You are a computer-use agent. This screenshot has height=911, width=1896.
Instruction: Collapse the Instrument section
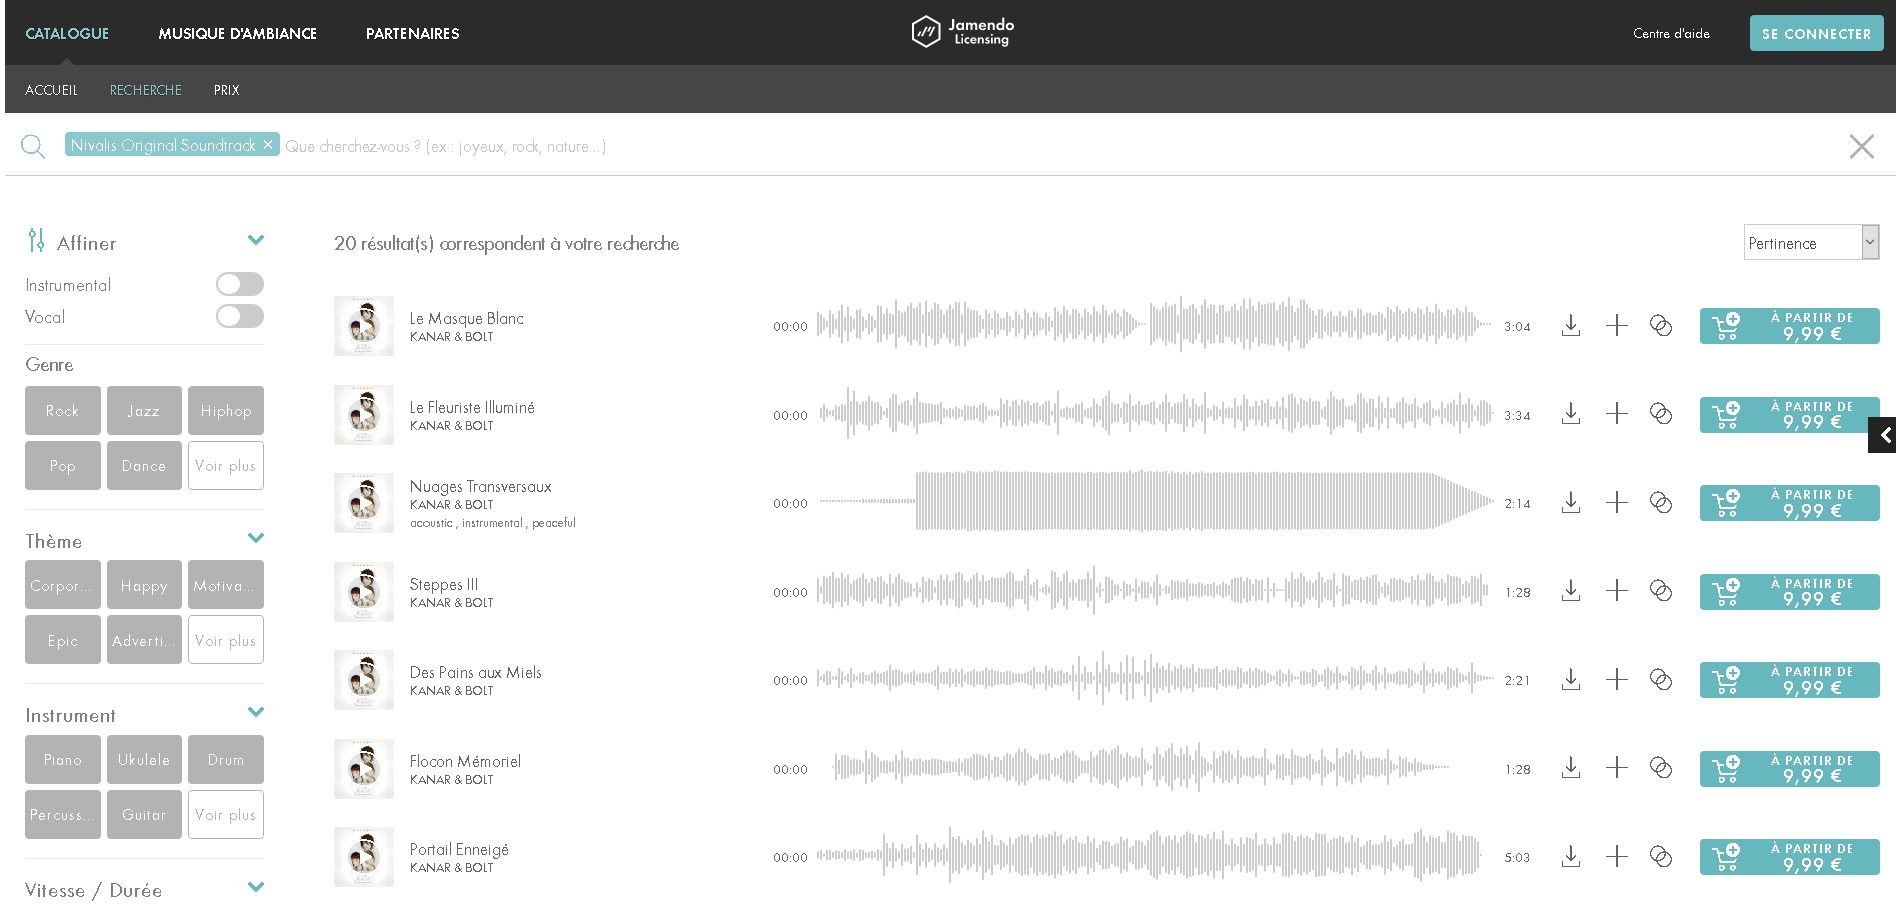[x=256, y=712]
